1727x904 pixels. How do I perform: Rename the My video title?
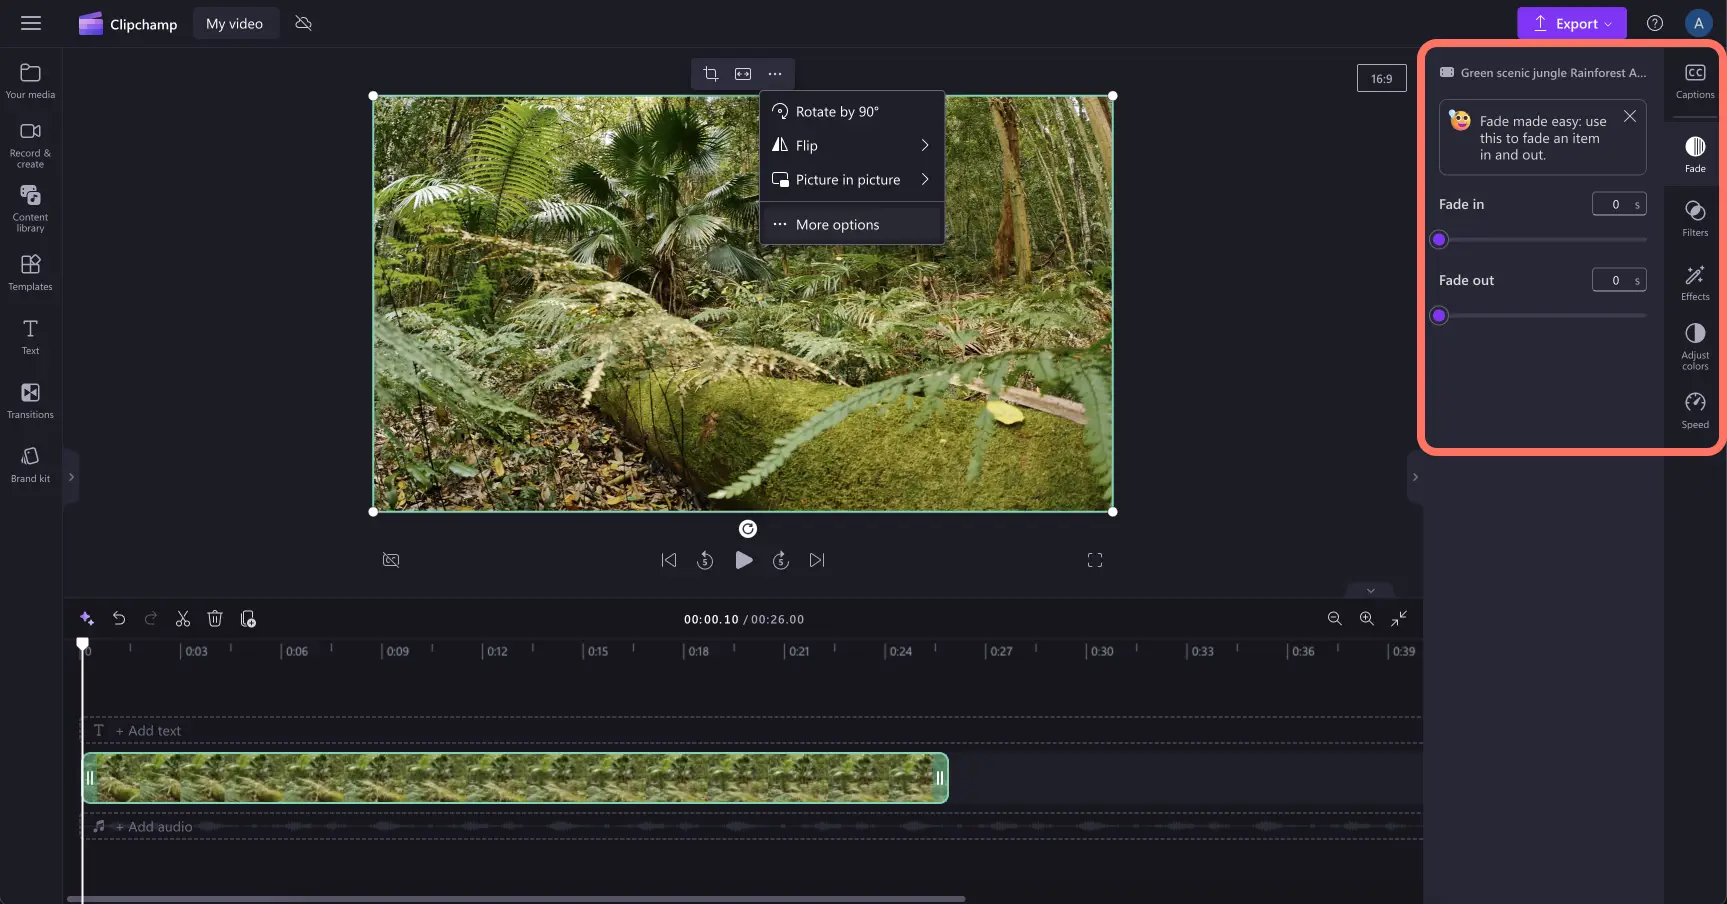235,23
